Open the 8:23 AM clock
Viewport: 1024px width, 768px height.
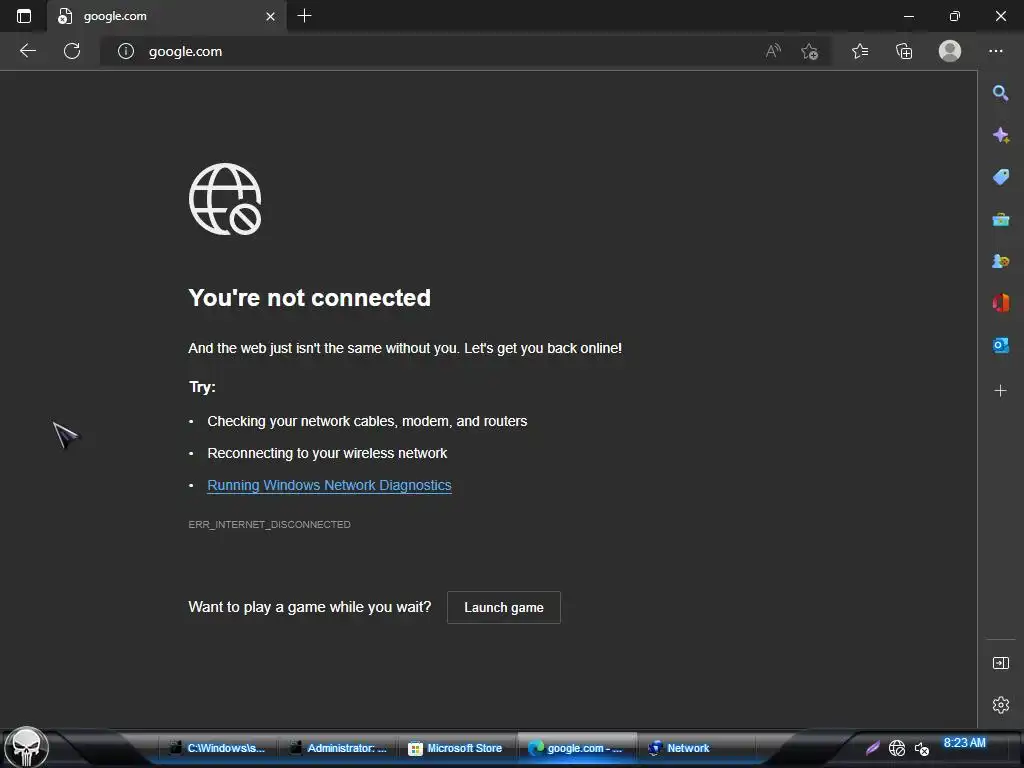(x=964, y=743)
